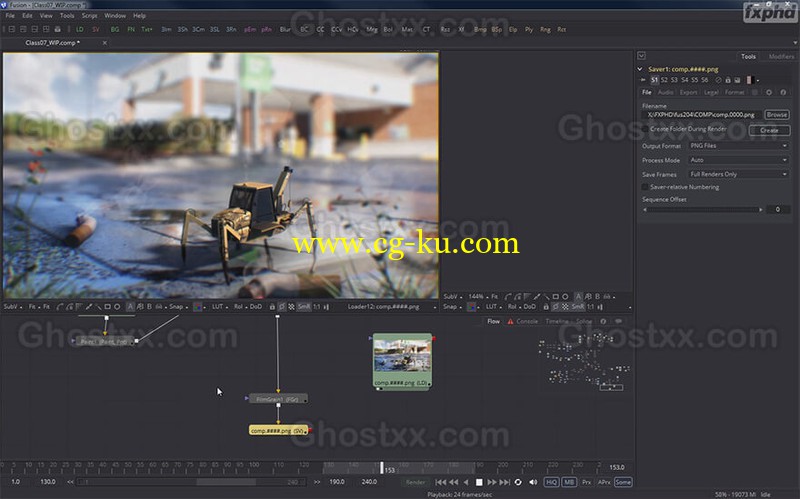This screenshot has width=800, height=499.
Task: Select the comp.####.png Saver node
Action: click(x=279, y=431)
